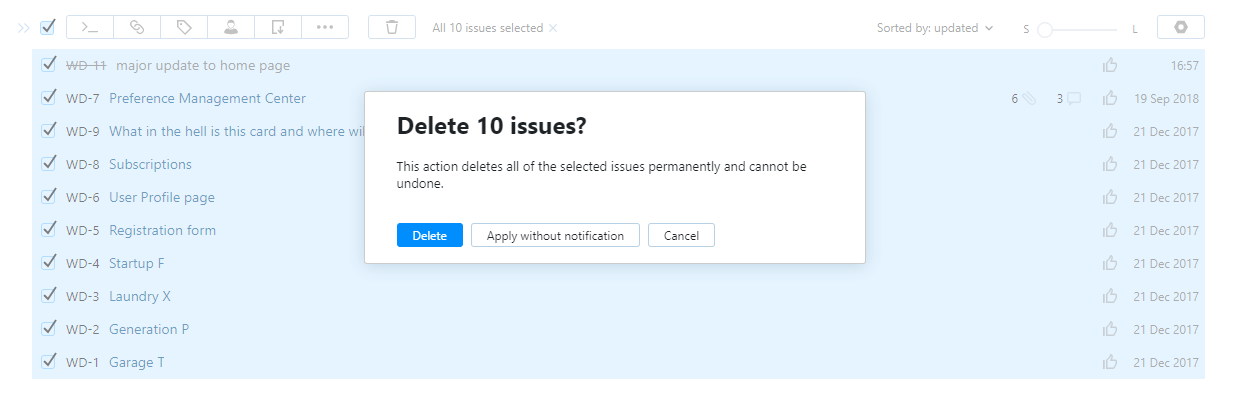Open the more actions ellipsis menu

(325, 28)
